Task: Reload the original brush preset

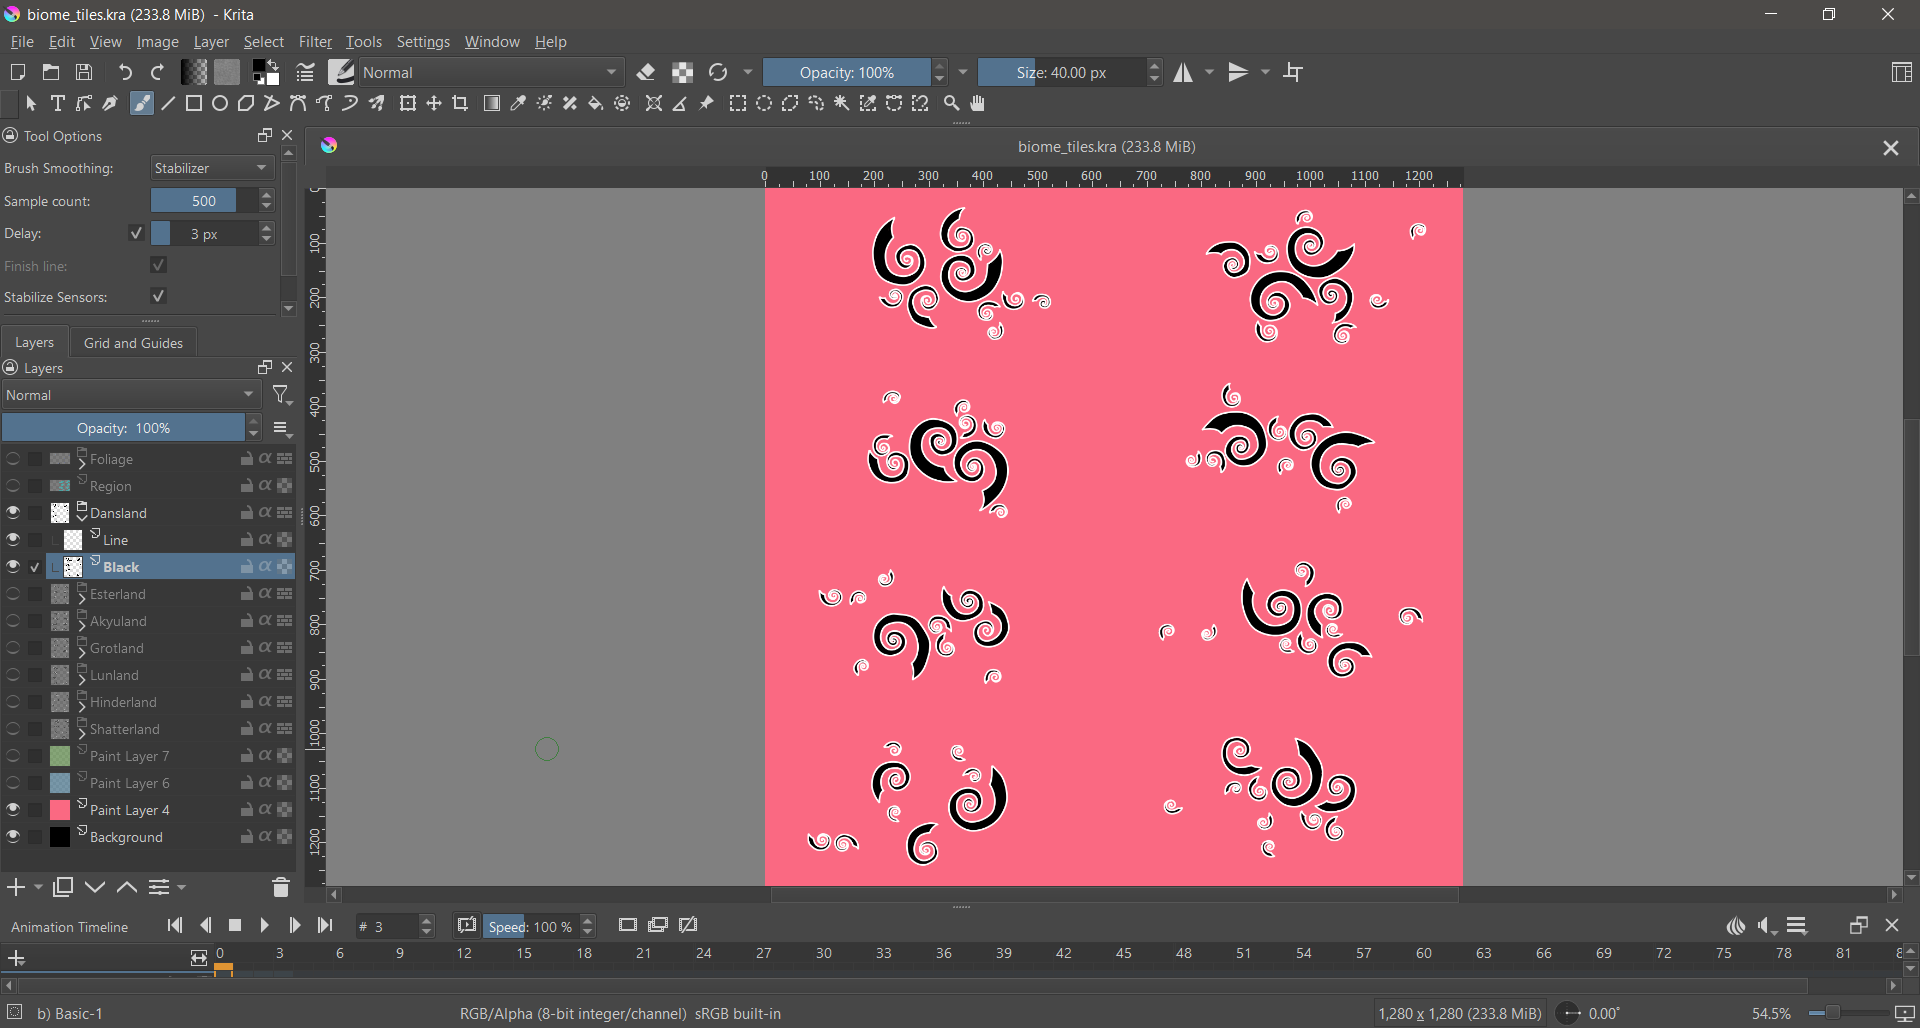Action: (x=718, y=72)
